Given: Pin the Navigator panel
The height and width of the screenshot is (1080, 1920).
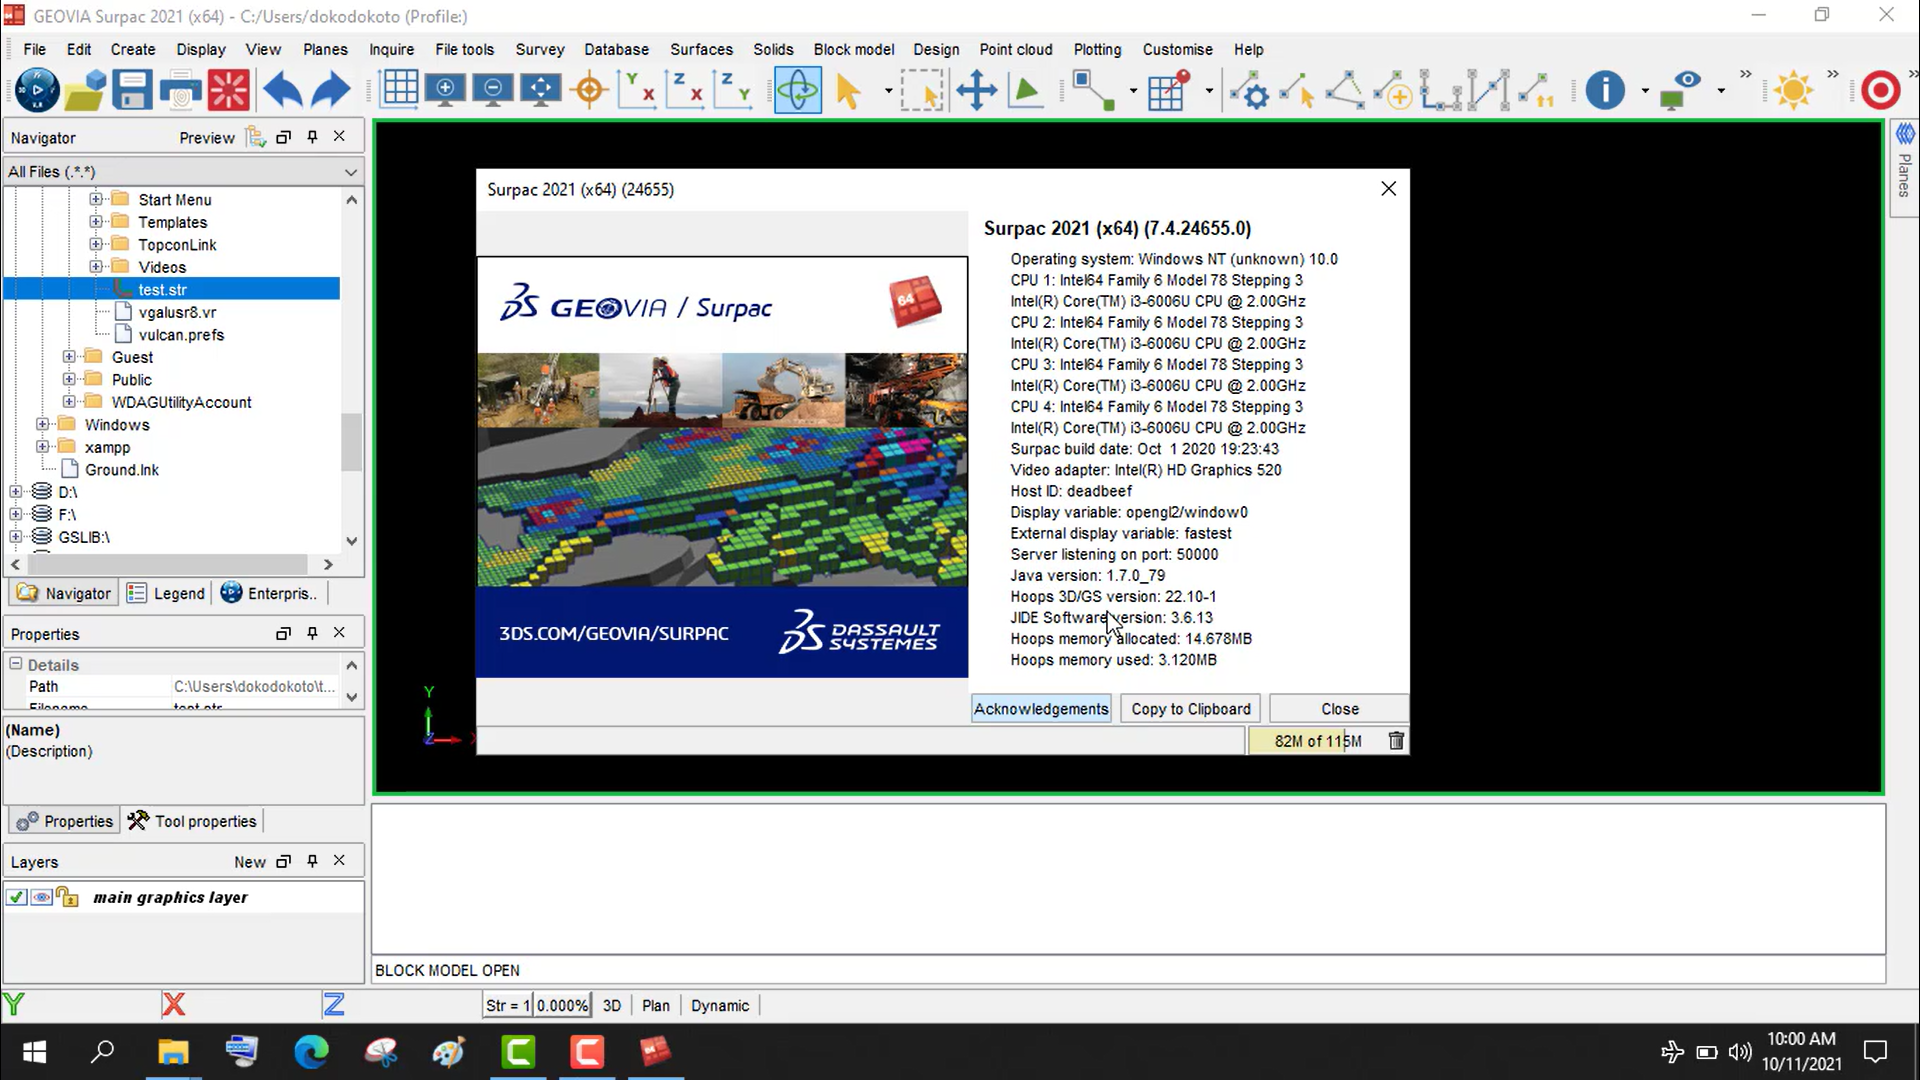Looking at the screenshot, I should (312, 137).
